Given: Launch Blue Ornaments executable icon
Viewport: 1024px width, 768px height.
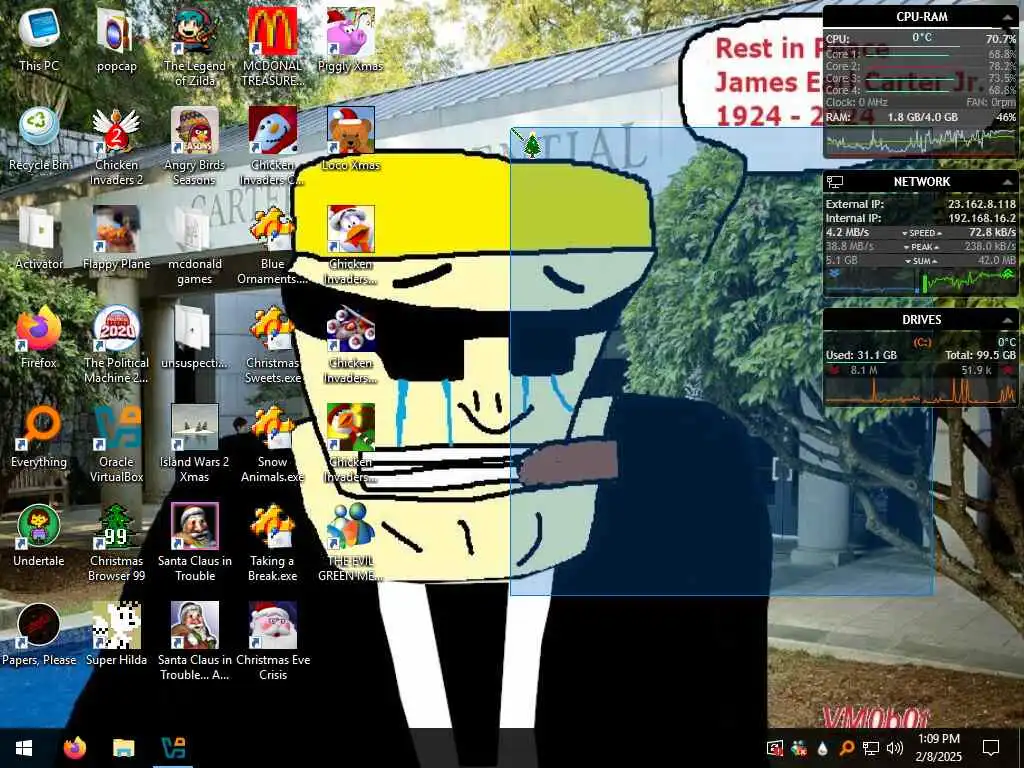Looking at the screenshot, I should pos(272,245).
